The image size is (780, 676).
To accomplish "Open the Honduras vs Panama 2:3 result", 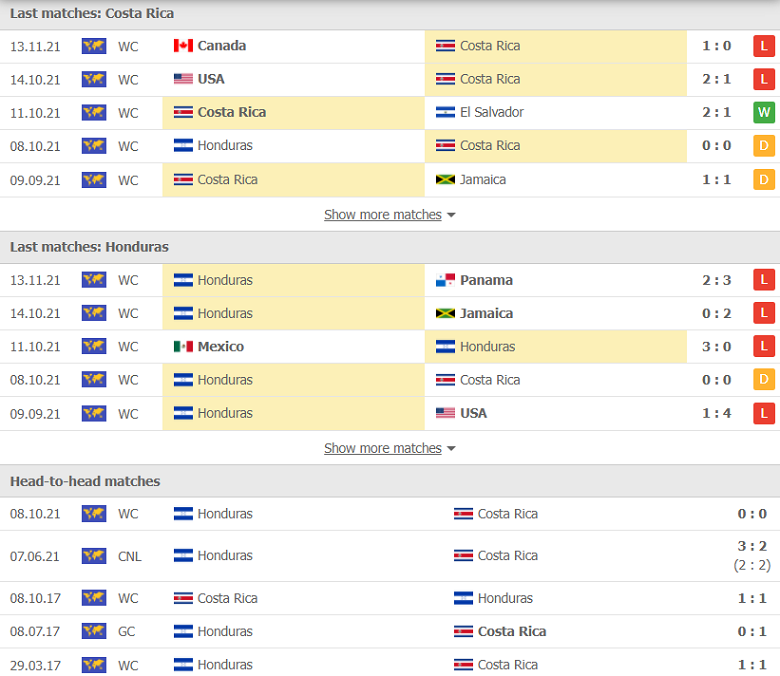I will [716, 280].
